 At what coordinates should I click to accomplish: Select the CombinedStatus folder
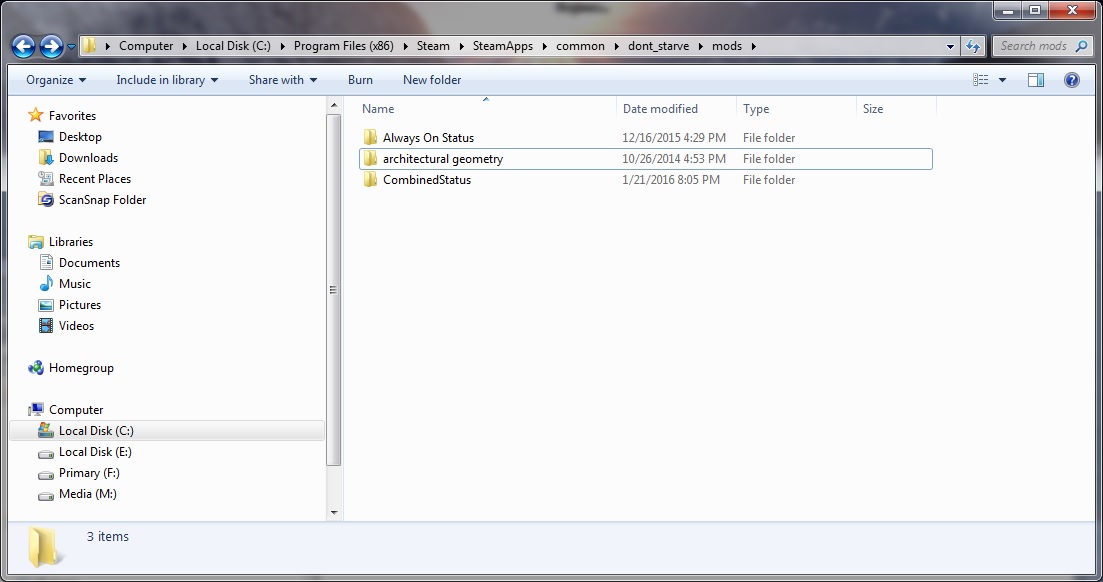426,180
